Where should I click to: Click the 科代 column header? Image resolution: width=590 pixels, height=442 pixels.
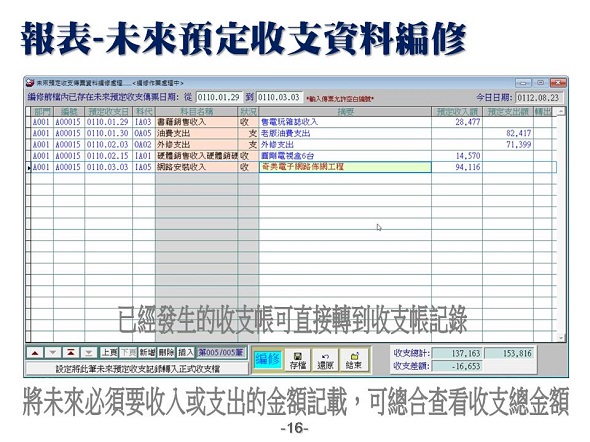tap(143, 112)
